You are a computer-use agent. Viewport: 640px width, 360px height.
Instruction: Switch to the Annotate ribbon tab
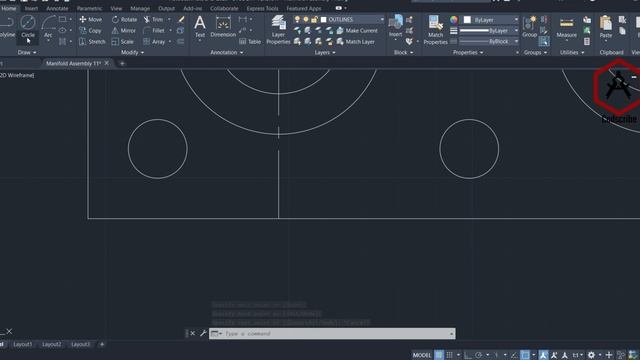tap(57, 8)
